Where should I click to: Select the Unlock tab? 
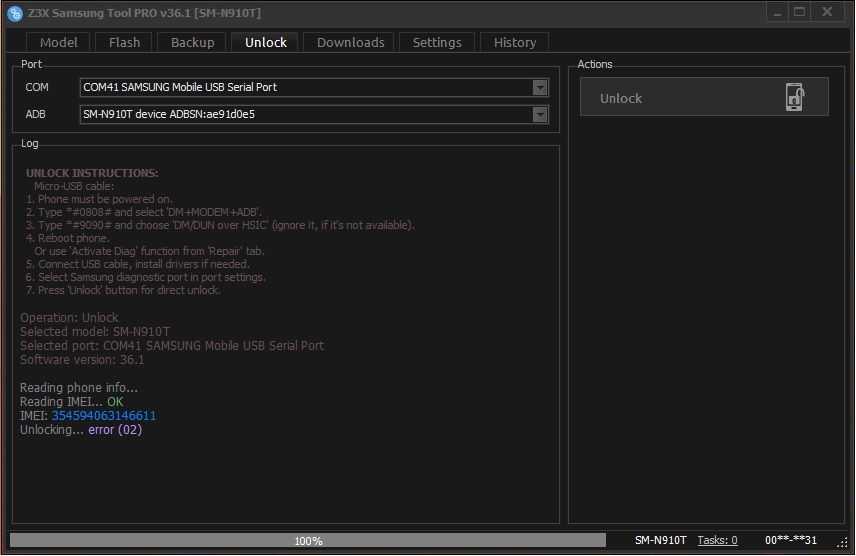pos(265,42)
